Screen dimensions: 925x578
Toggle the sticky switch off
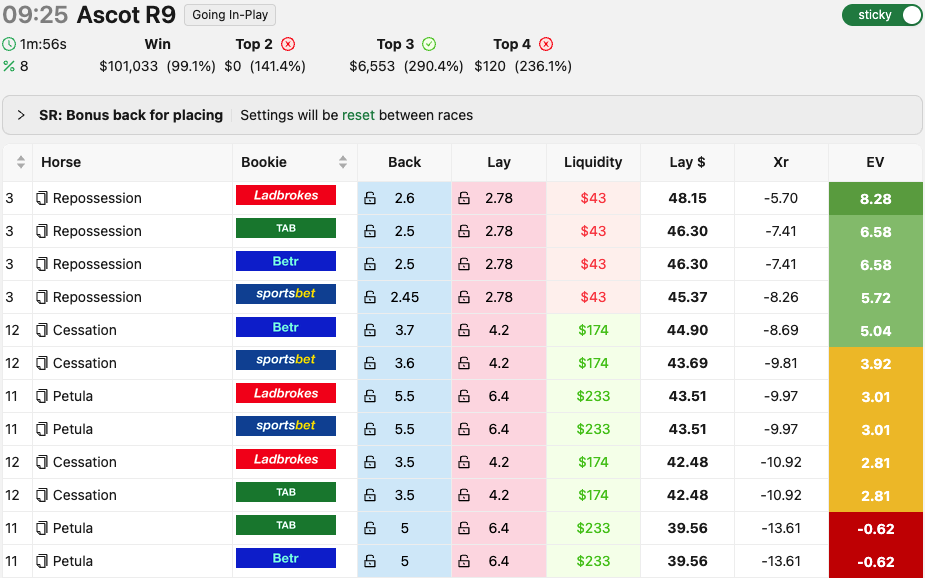point(882,15)
